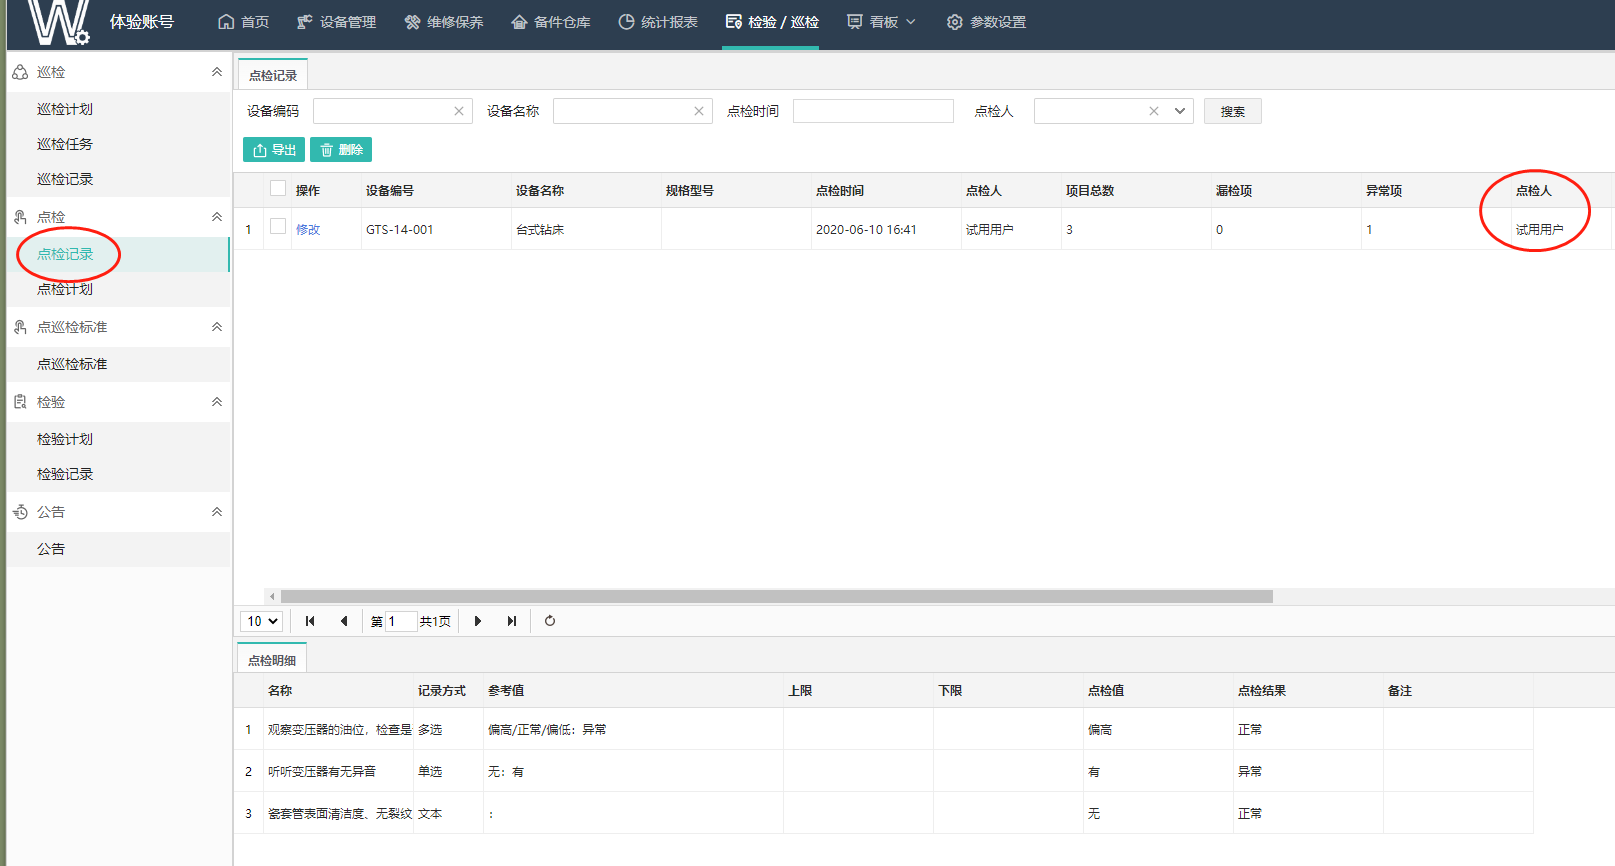Click the 异常项 value 1

click(x=1369, y=230)
